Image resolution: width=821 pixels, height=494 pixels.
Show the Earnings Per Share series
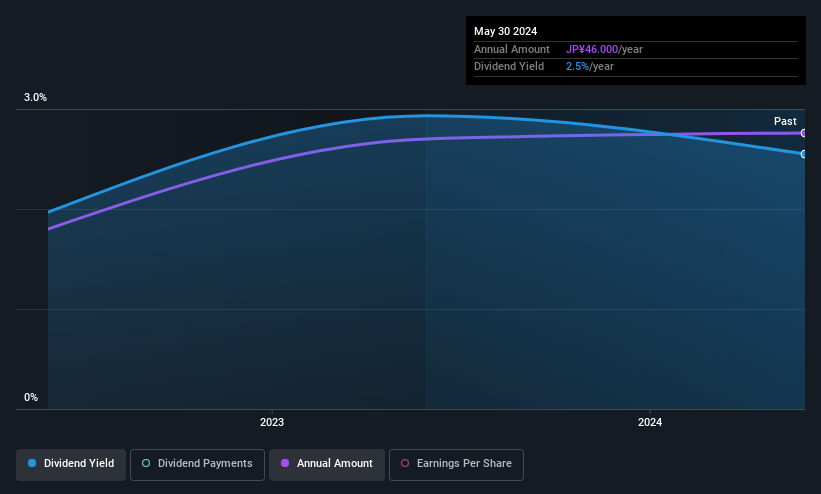pyautogui.click(x=456, y=464)
